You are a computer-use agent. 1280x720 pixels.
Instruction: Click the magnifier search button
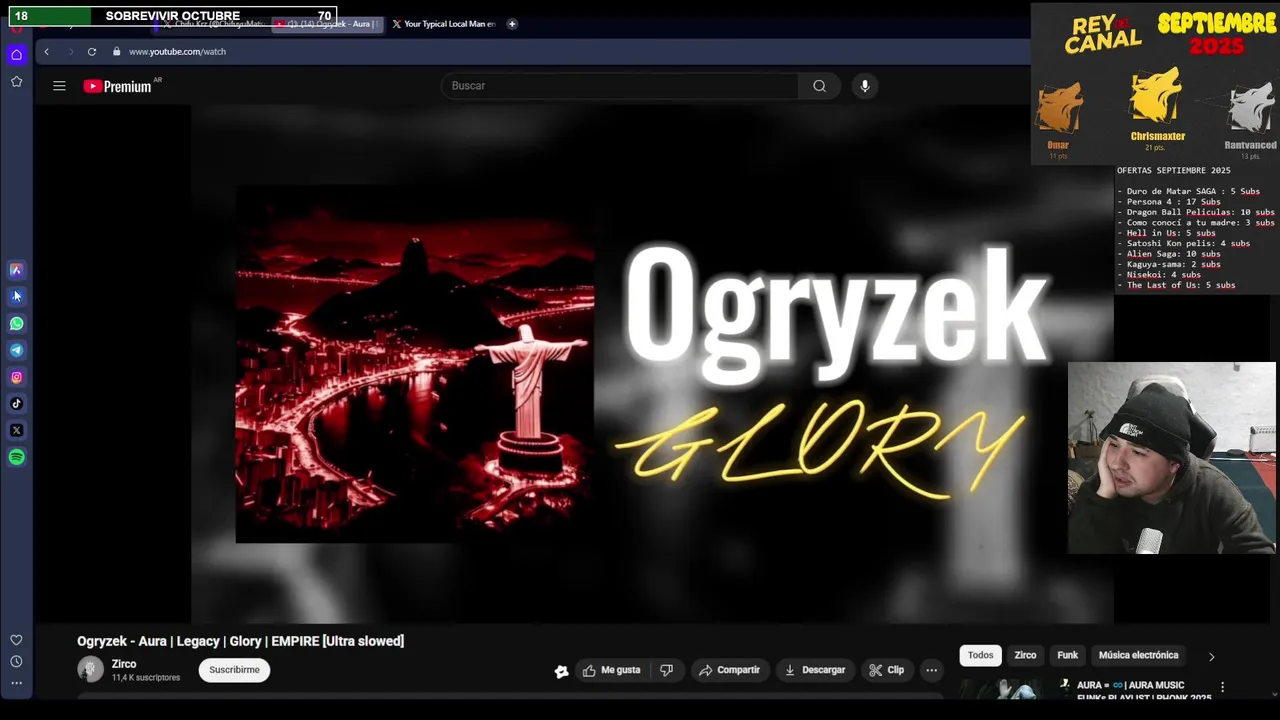(x=819, y=86)
